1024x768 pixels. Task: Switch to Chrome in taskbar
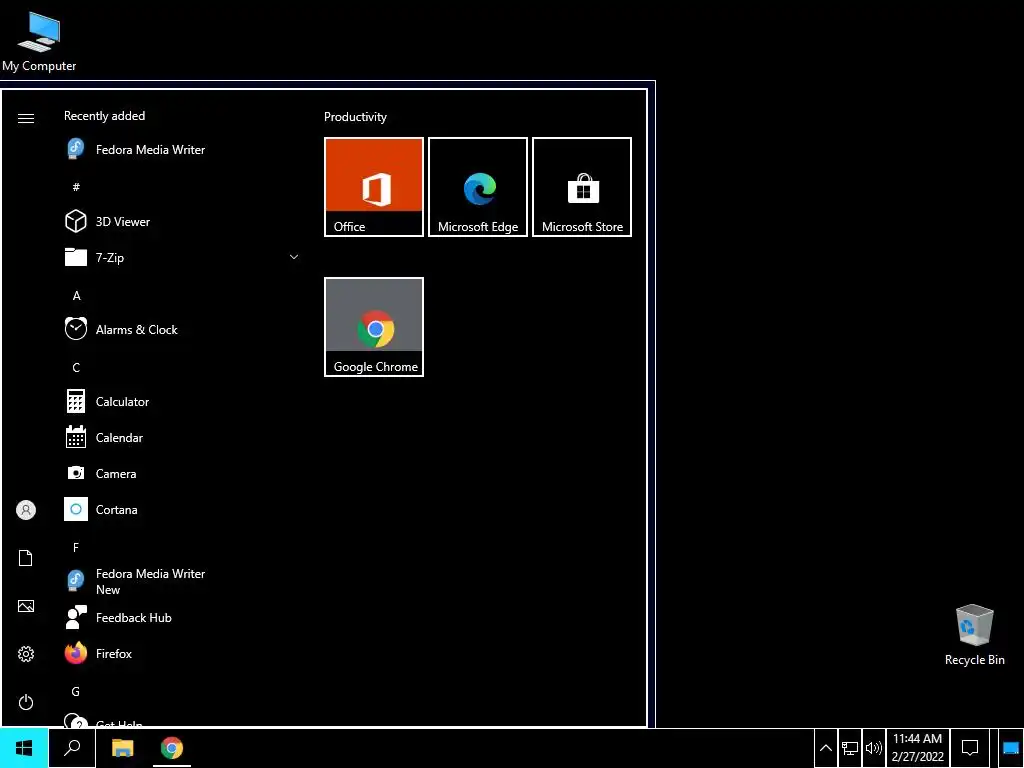click(x=172, y=748)
